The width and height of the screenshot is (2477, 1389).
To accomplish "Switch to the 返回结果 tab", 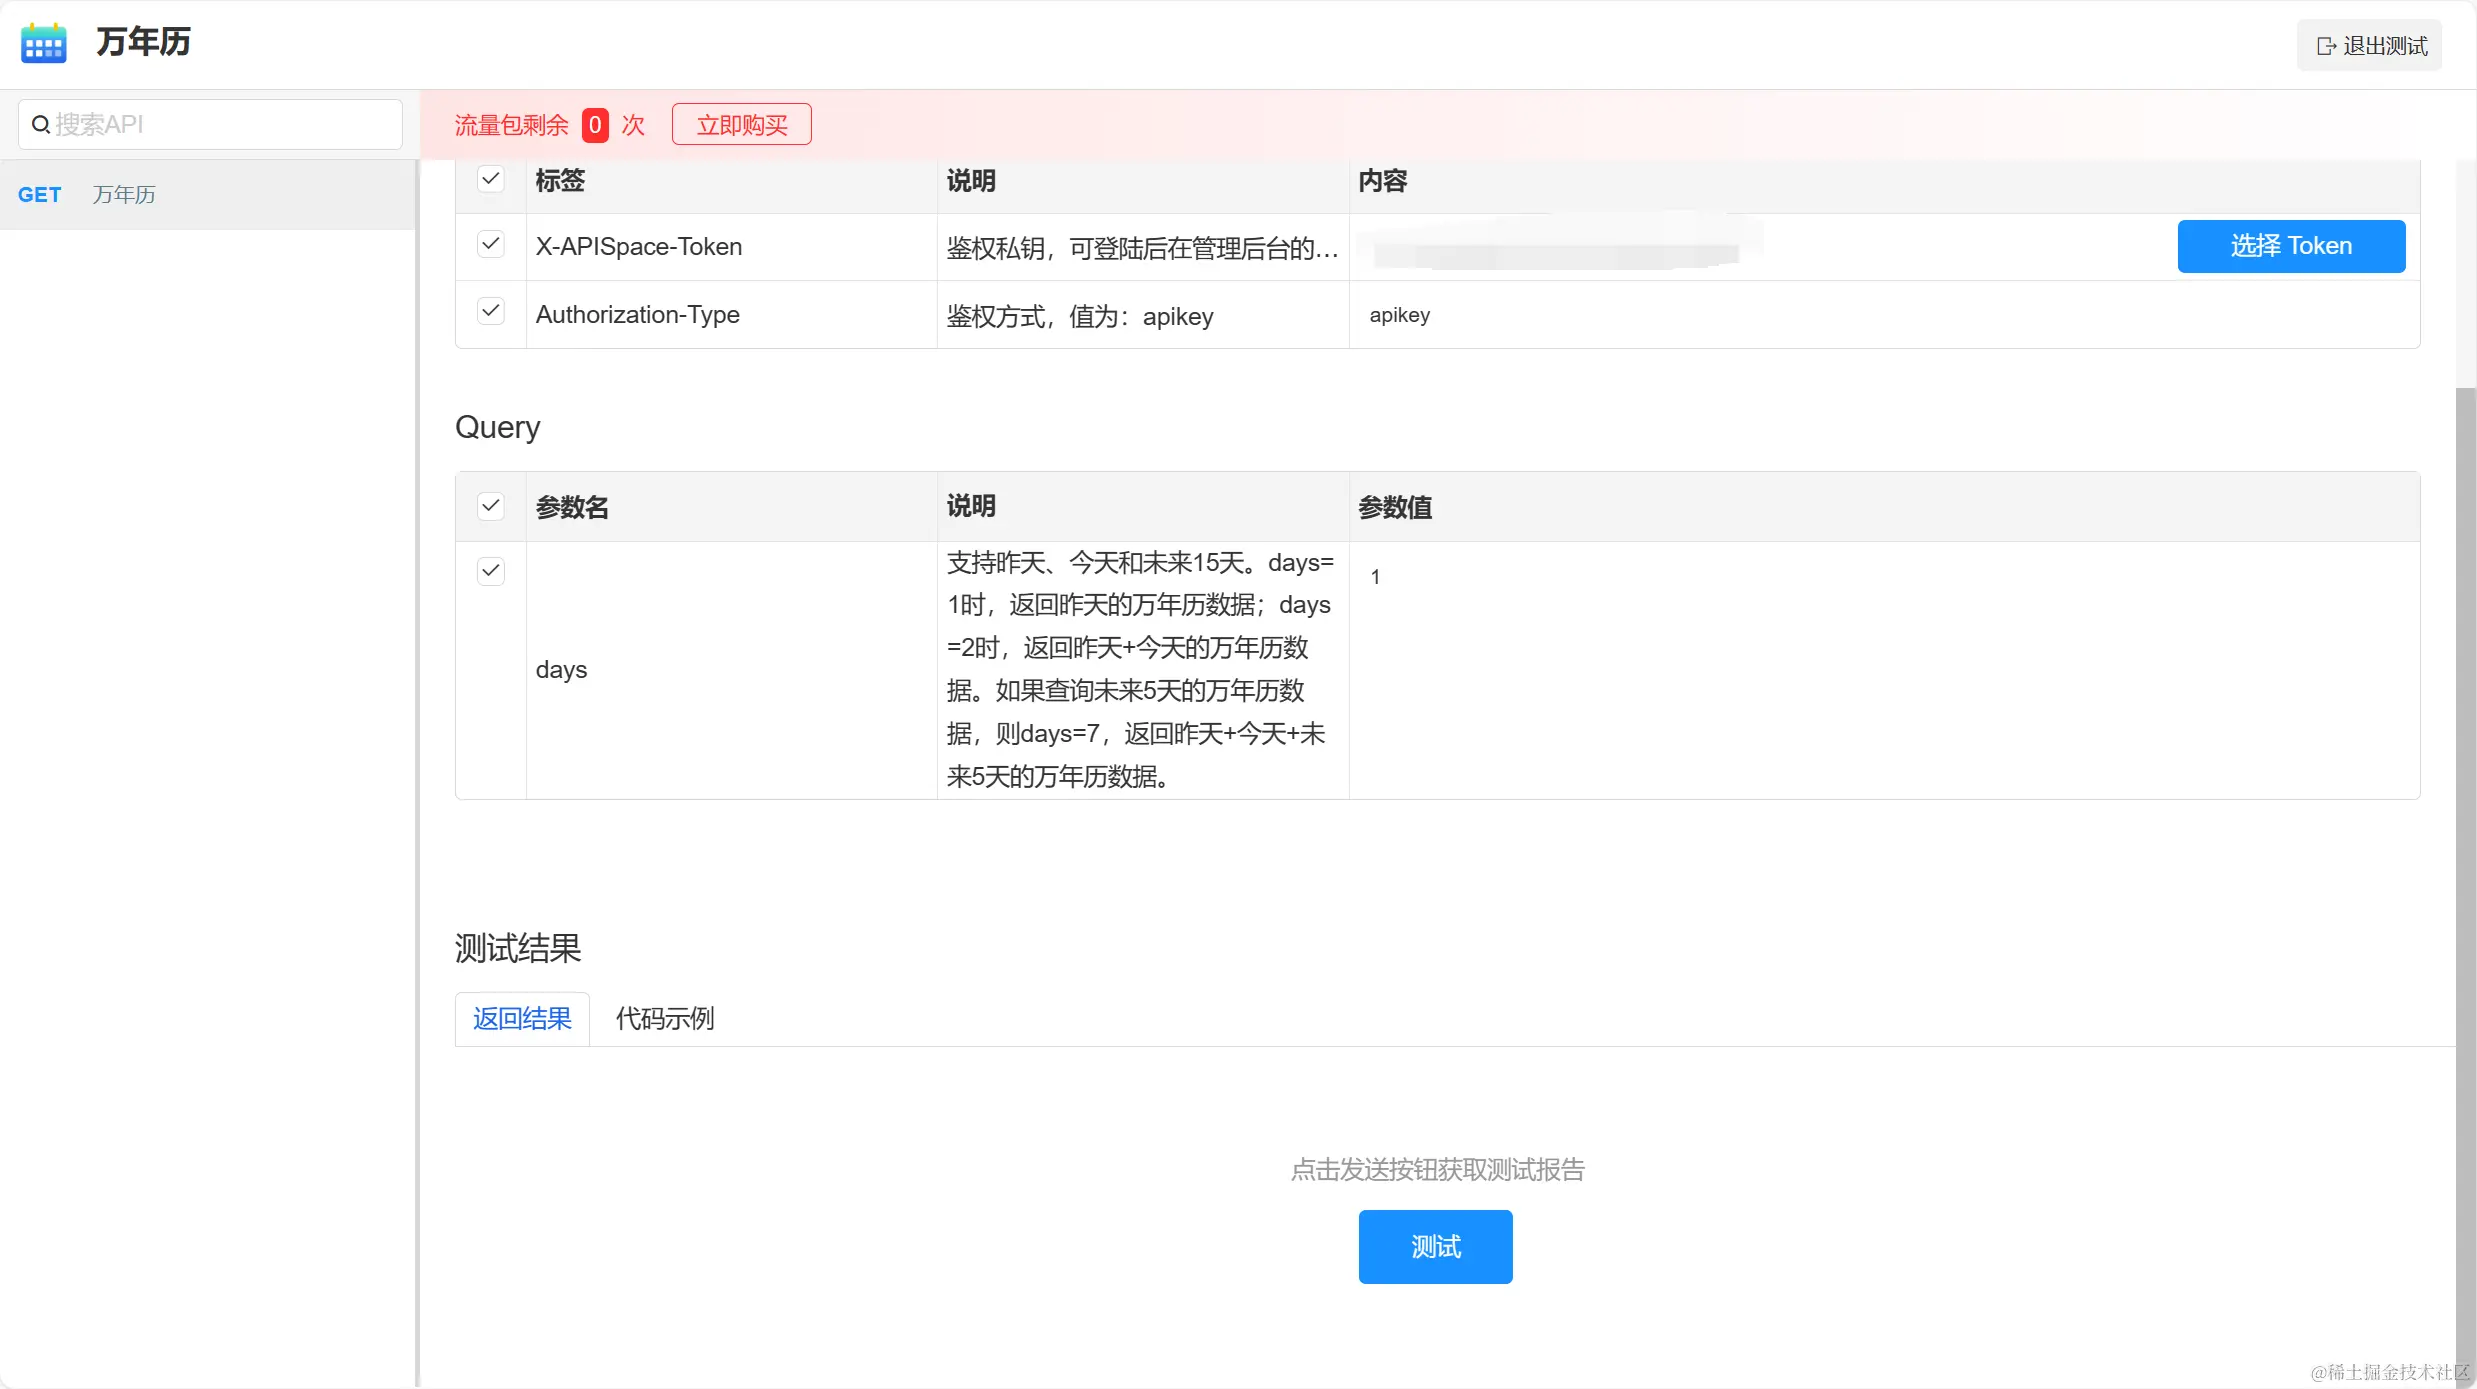I will click(522, 1019).
